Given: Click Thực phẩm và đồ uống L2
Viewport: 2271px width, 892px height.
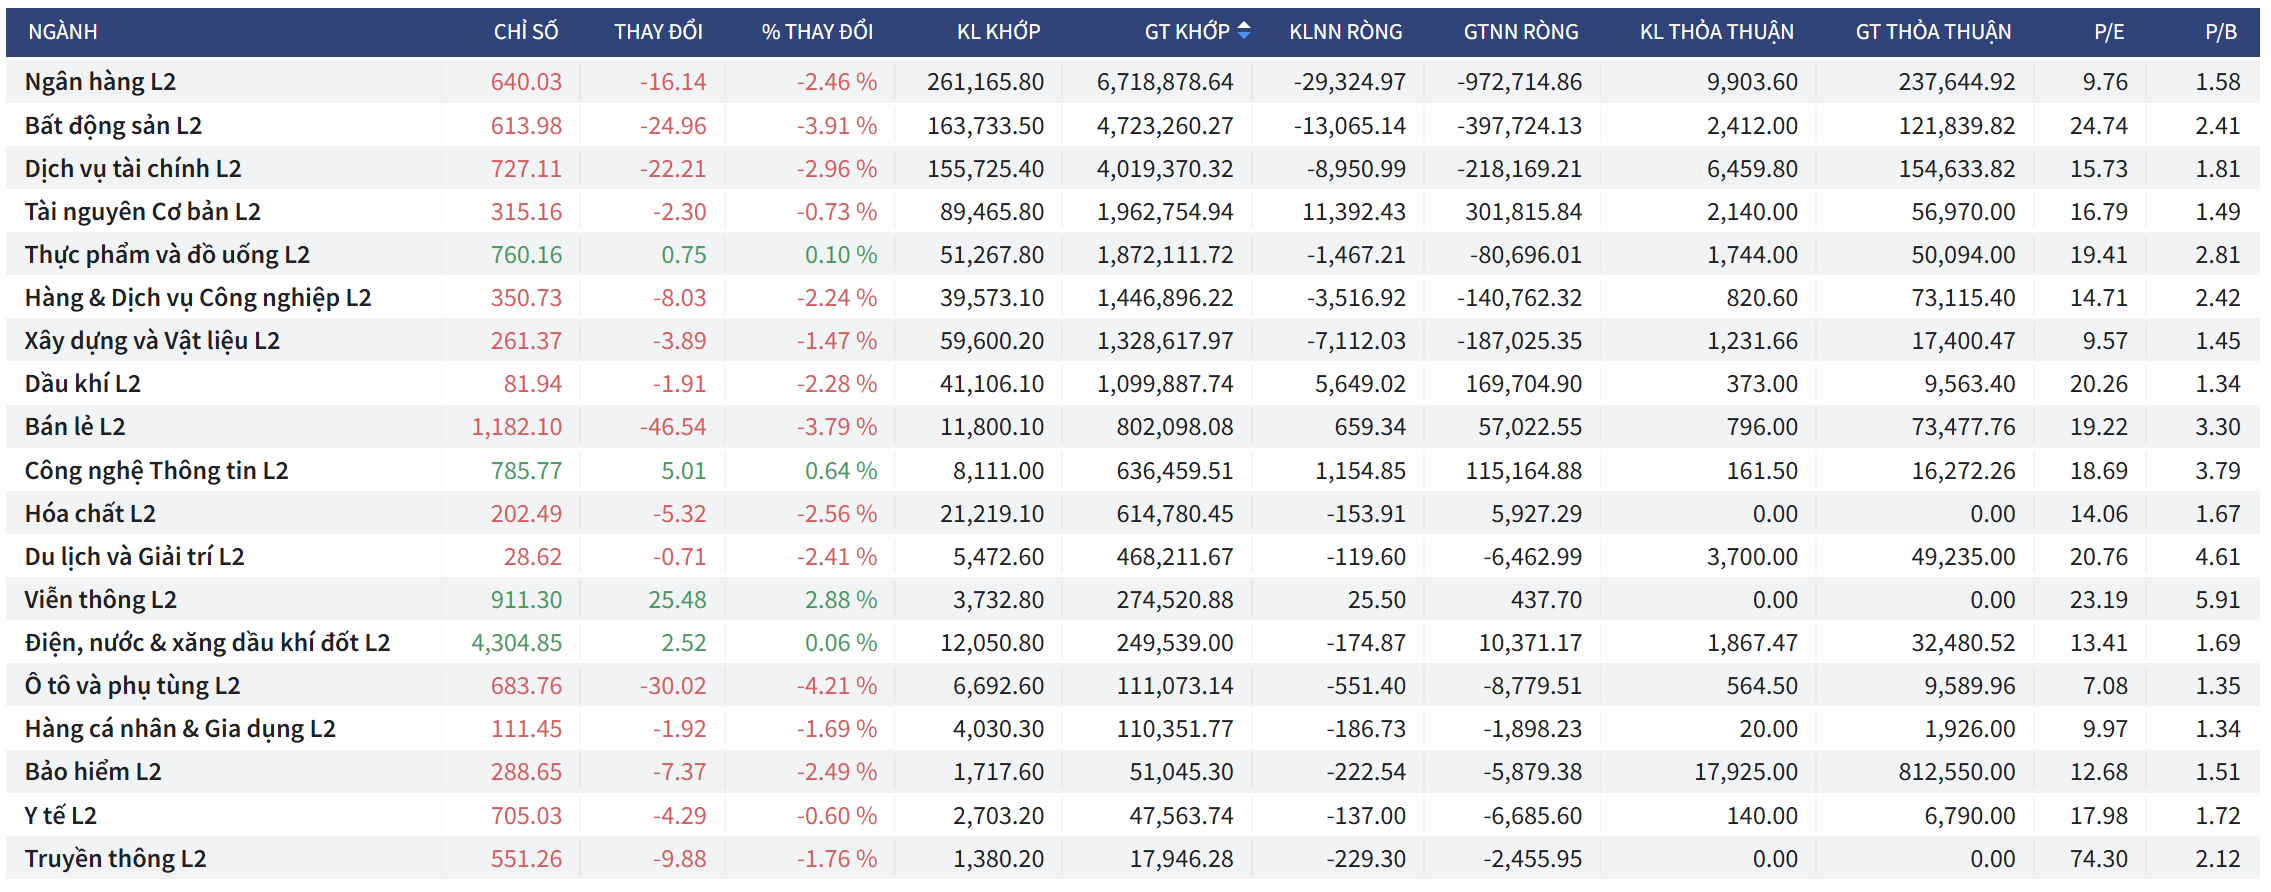Looking at the screenshot, I should (168, 255).
